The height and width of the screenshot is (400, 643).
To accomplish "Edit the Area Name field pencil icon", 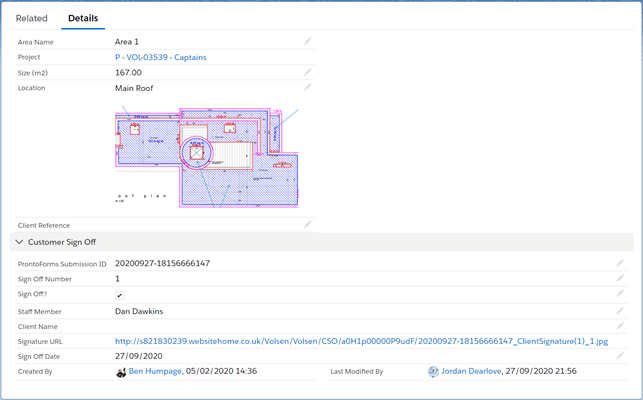I will (x=308, y=41).
